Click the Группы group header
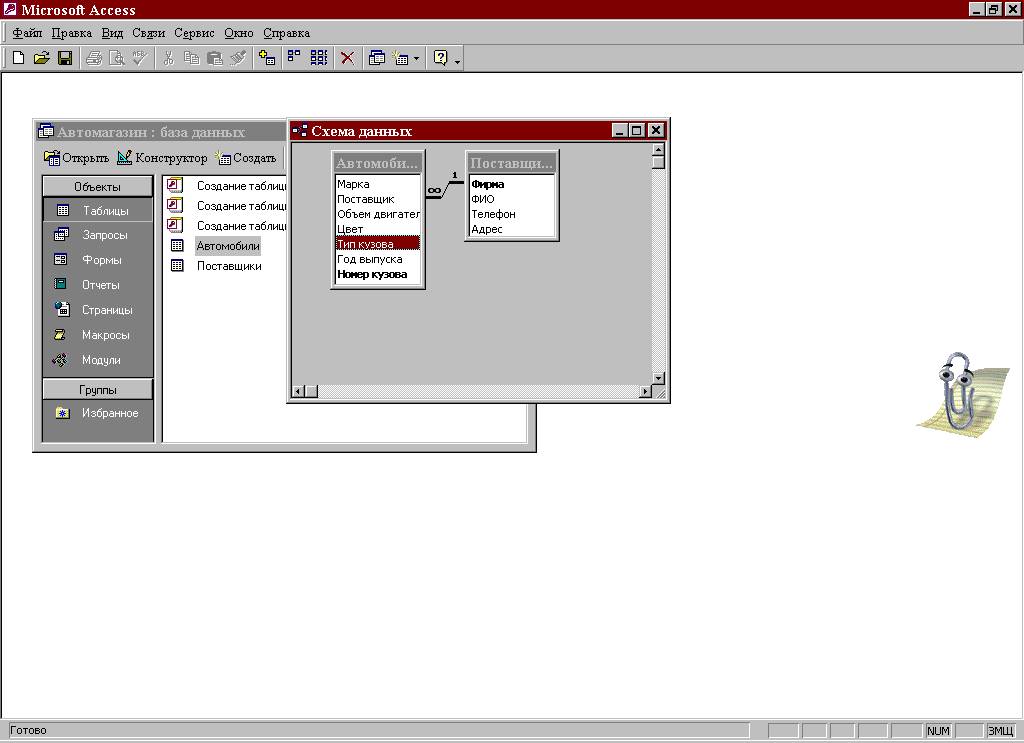 pos(97,390)
